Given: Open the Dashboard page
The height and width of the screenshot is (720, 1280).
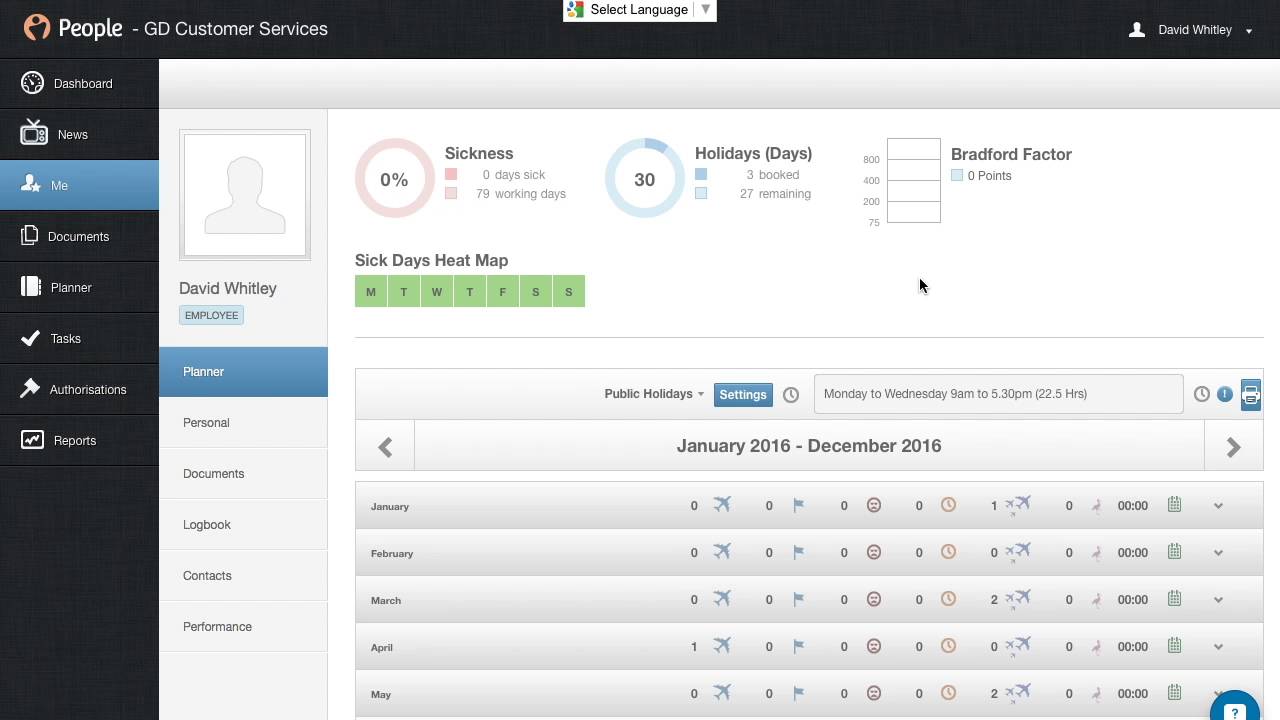Looking at the screenshot, I should (79, 83).
